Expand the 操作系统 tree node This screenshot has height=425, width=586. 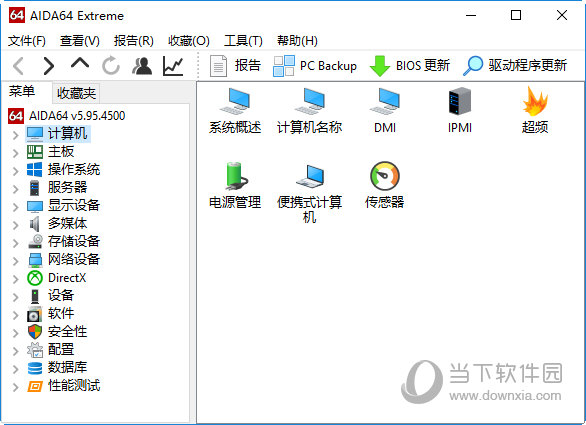15,171
